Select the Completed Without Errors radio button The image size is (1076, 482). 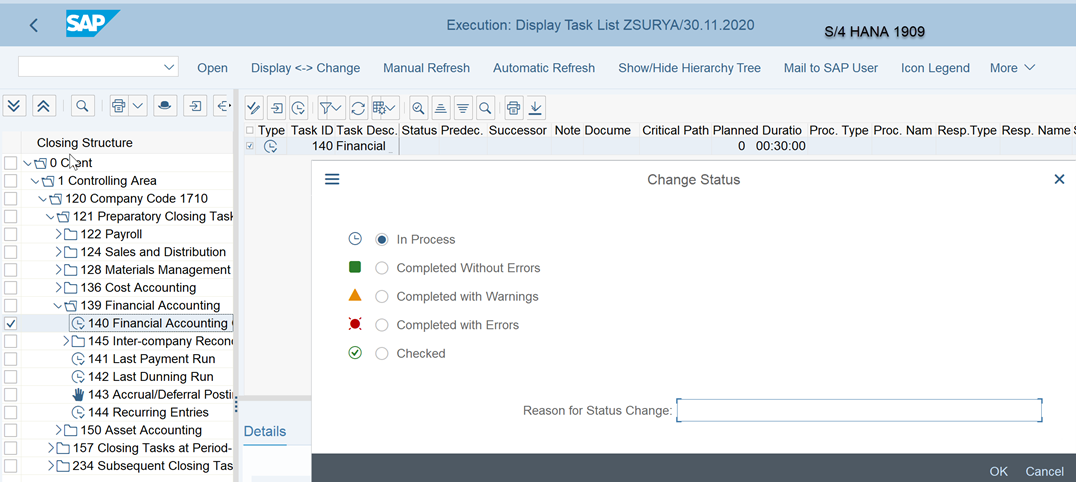[381, 268]
